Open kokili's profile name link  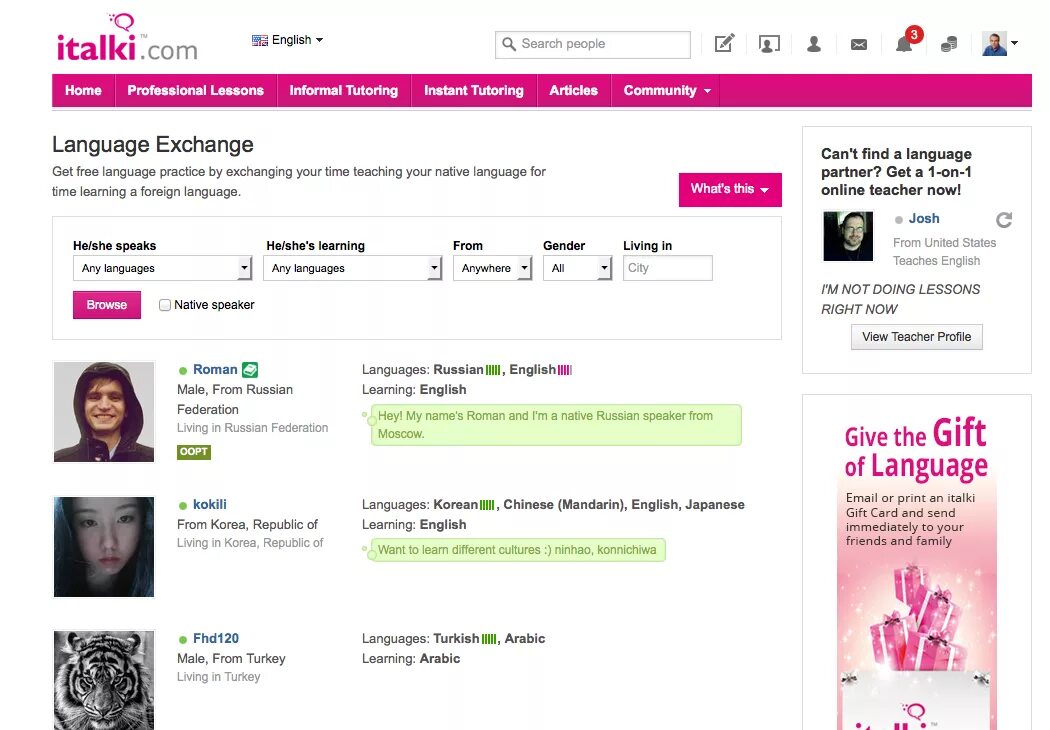(x=210, y=504)
